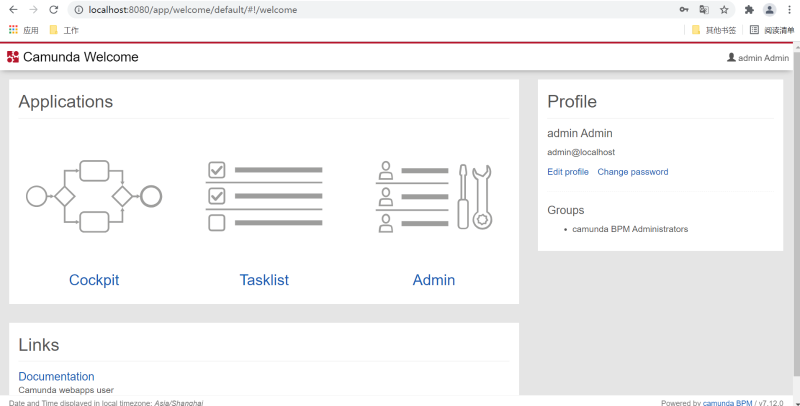Open the Tasklist application link

click(x=264, y=280)
